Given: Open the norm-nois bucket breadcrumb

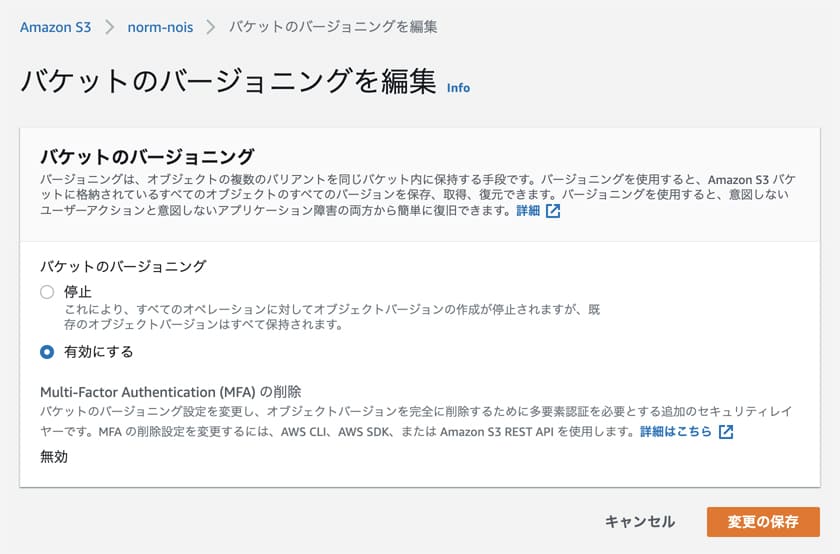Looking at the screenshot, I should pyautogui.click(x=160, y=27).
